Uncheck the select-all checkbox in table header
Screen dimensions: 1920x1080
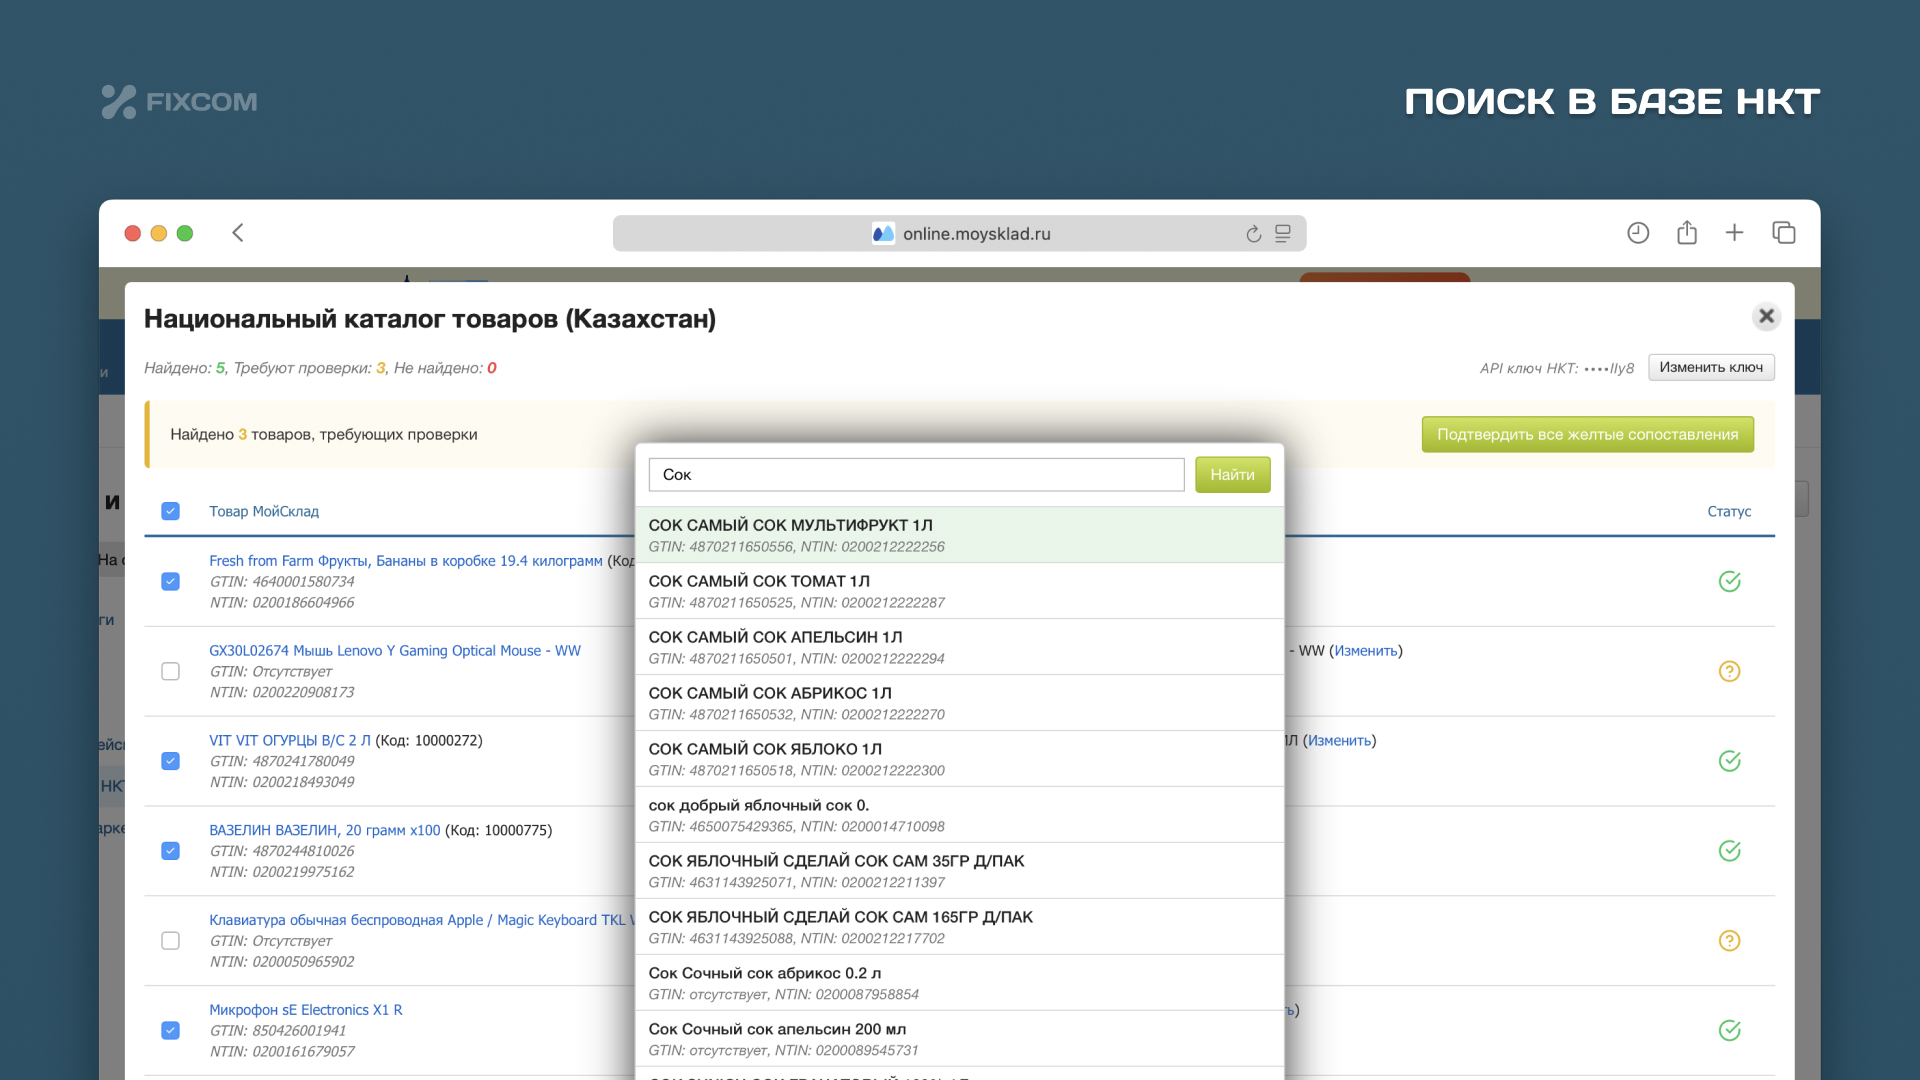(x=171, y=511)
